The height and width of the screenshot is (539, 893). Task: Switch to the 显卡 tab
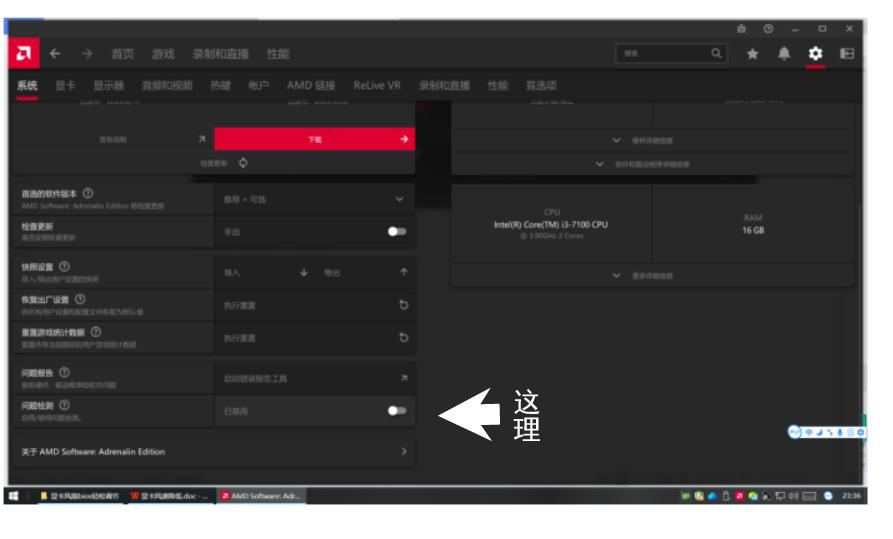[65, 85]
